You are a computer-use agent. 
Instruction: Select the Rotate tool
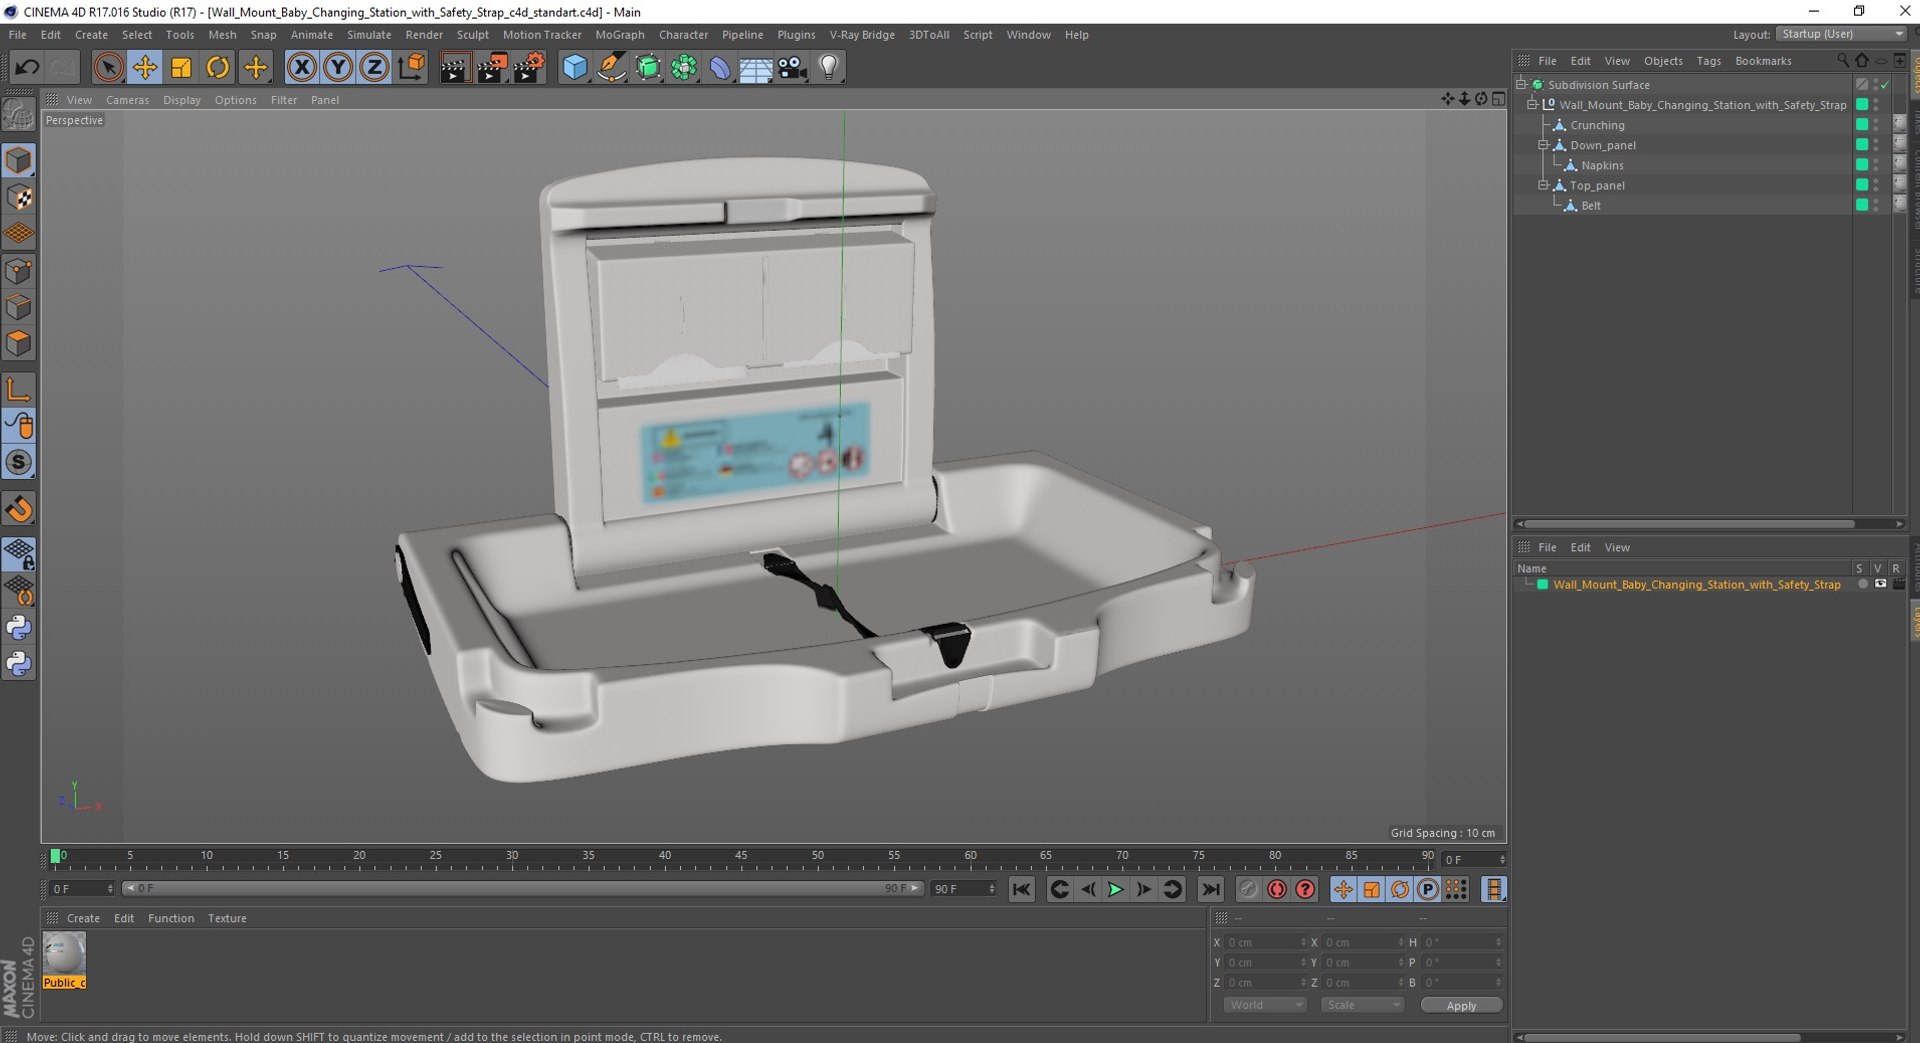pos(217,68)
